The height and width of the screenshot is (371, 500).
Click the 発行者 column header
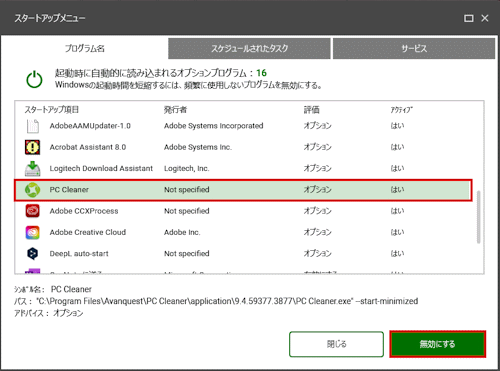pyautogui.click(x=175, y=110)
